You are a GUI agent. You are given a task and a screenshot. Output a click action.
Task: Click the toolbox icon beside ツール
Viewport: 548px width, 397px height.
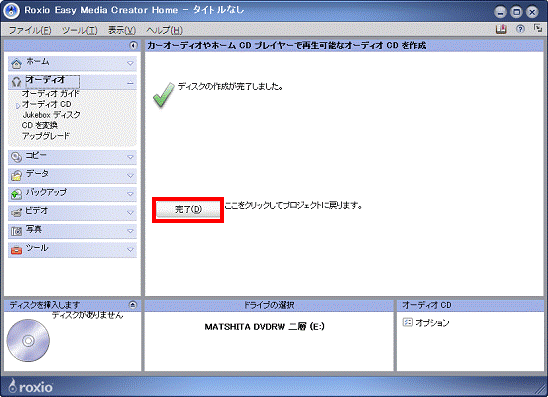pyautogui.click(x=16, y=250)
